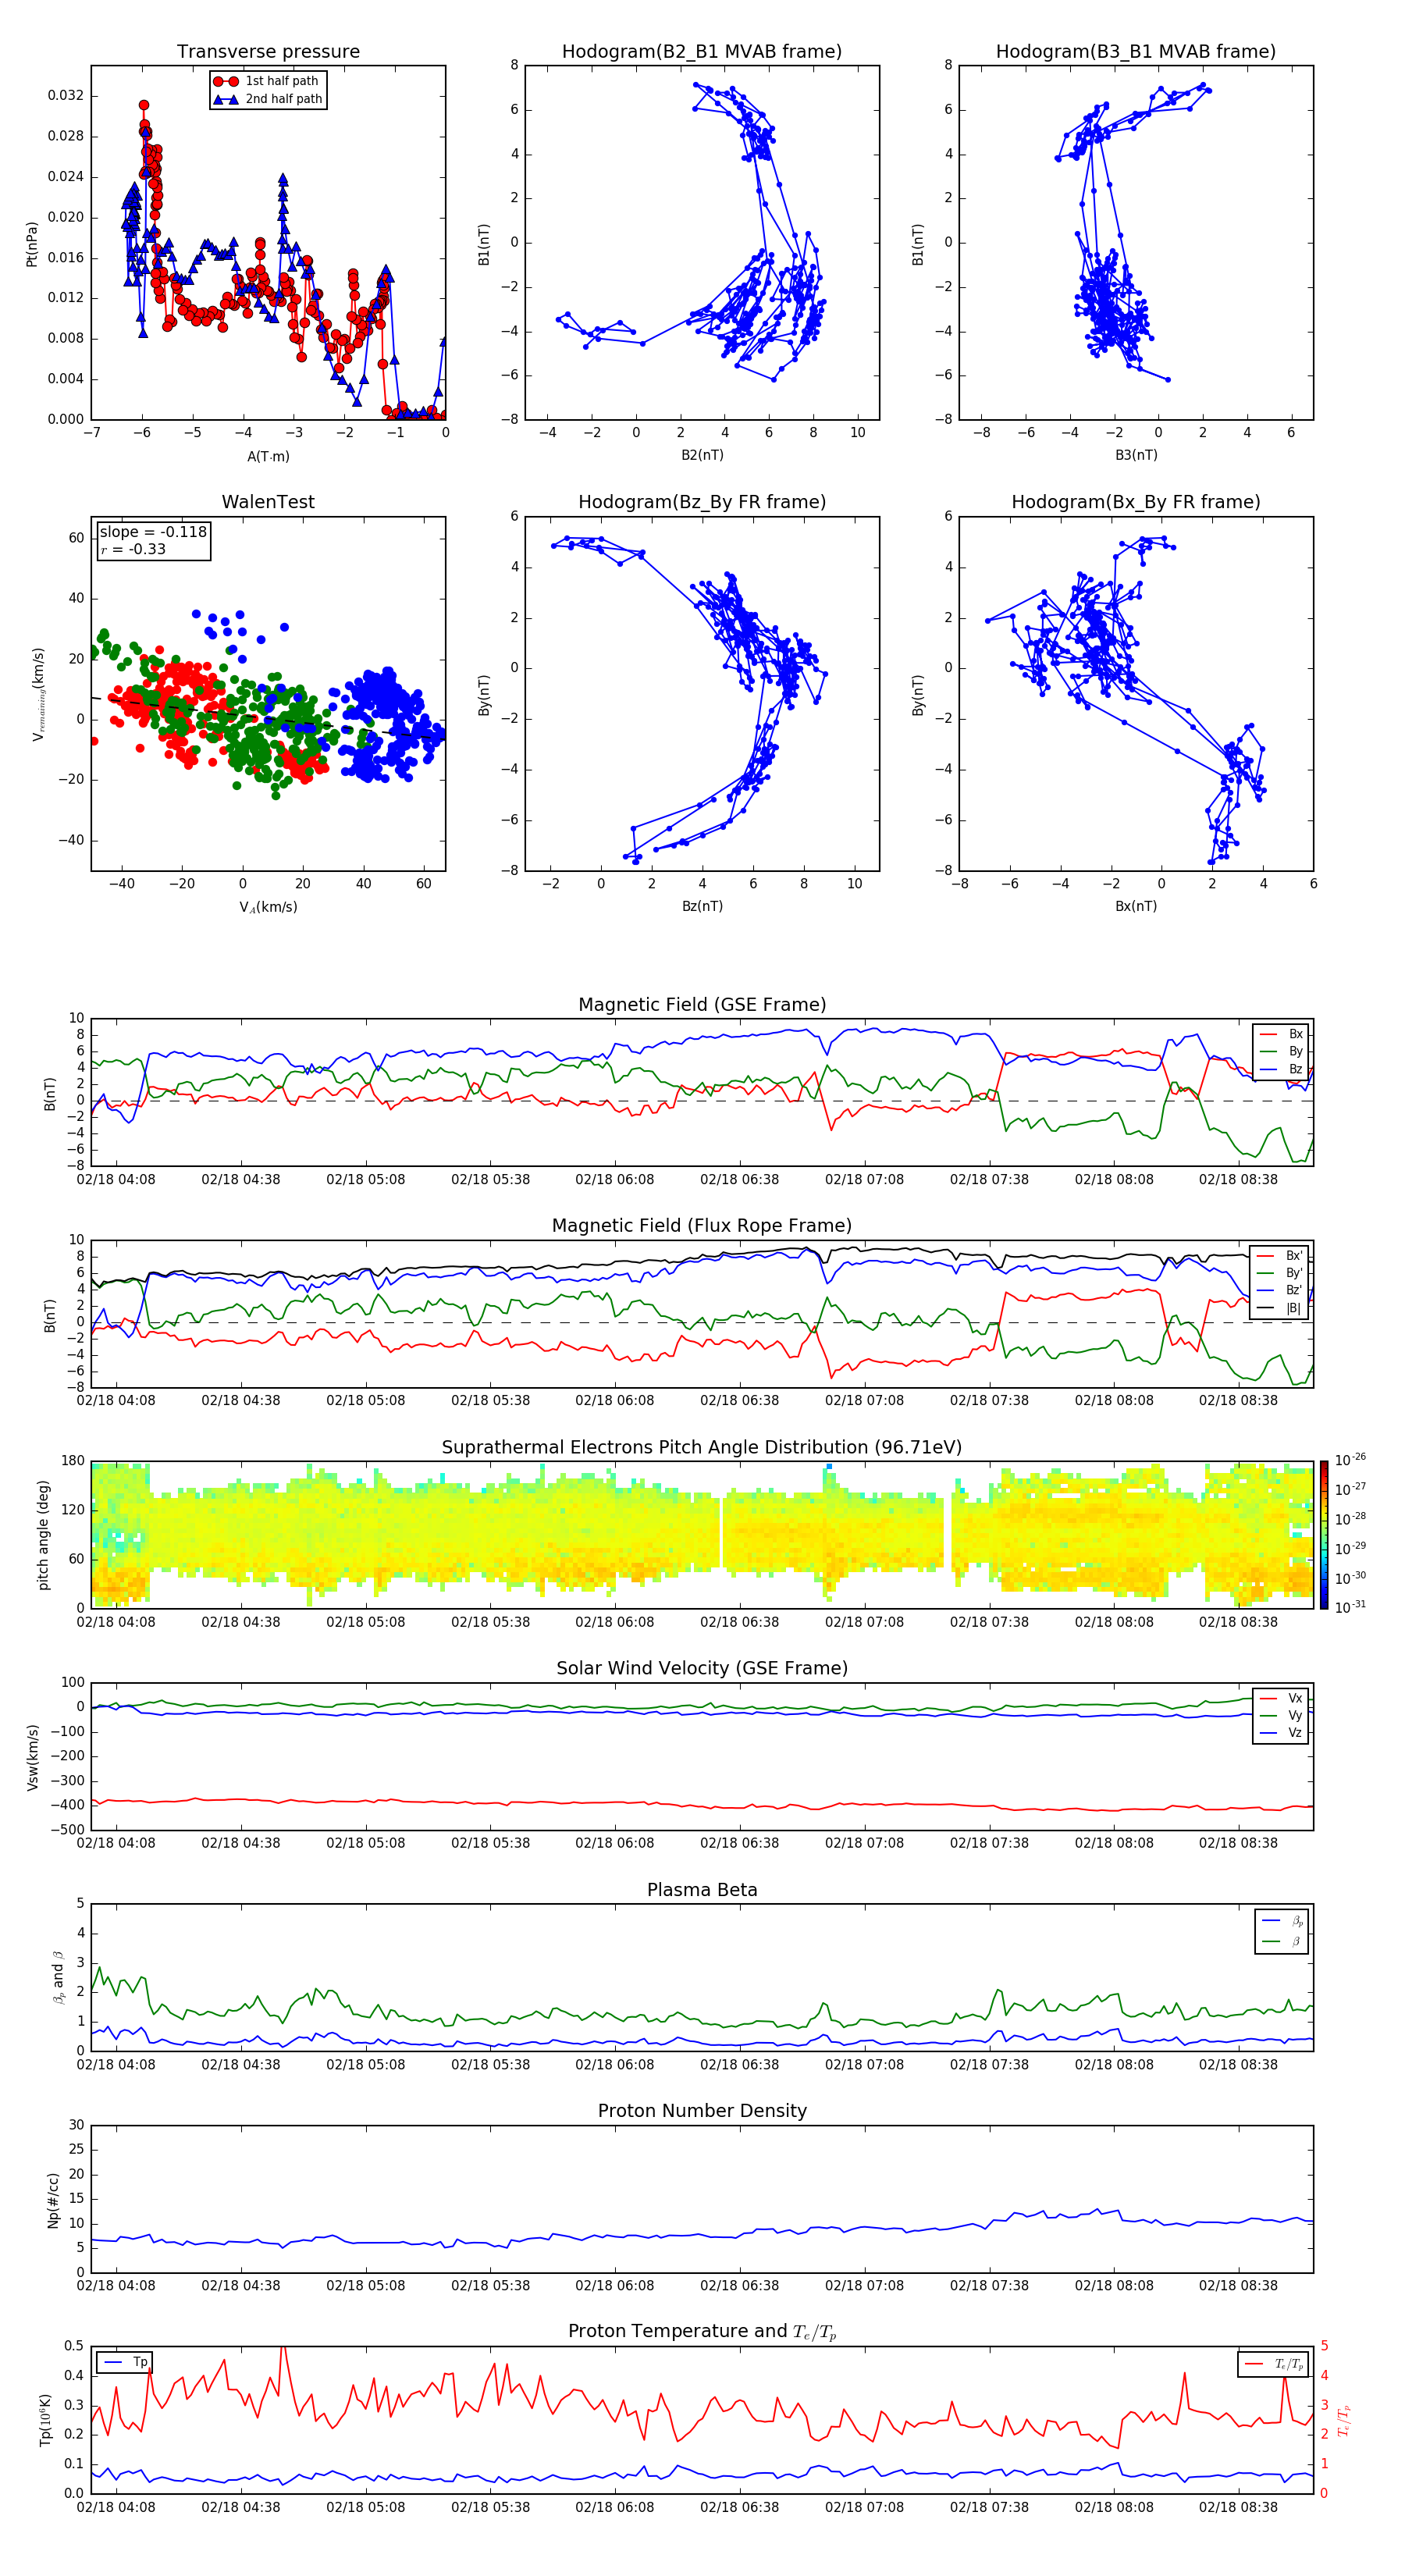This screenshot has width=1405, height=2576.
Task: Click the 'Proton Number Density' title
Action: (702, 2112)
